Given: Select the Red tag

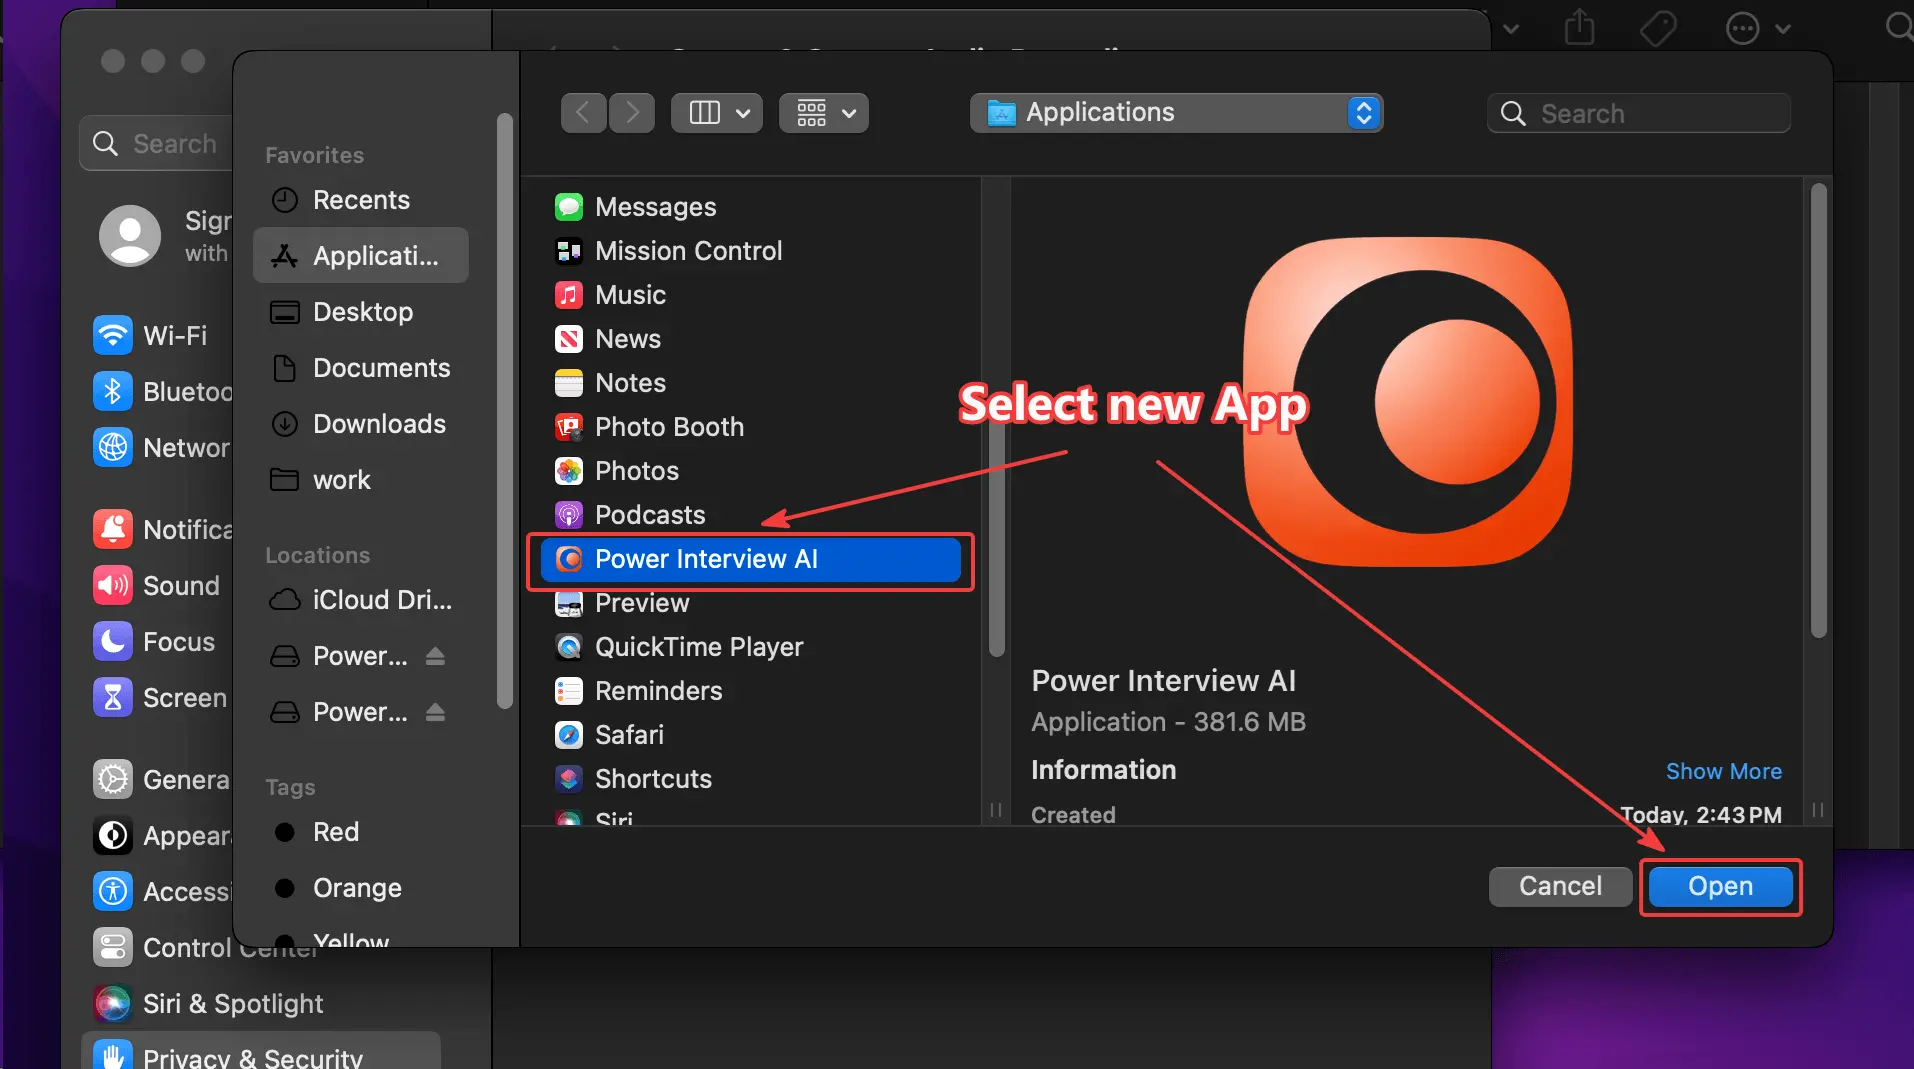Looking at the screenshot, I should [360, 832].
